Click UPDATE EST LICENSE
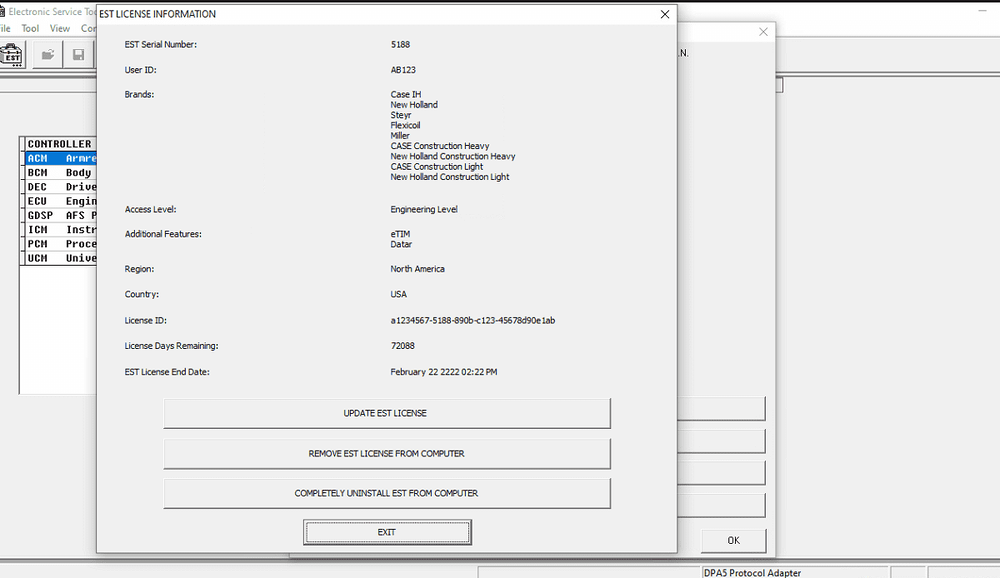 387,413
